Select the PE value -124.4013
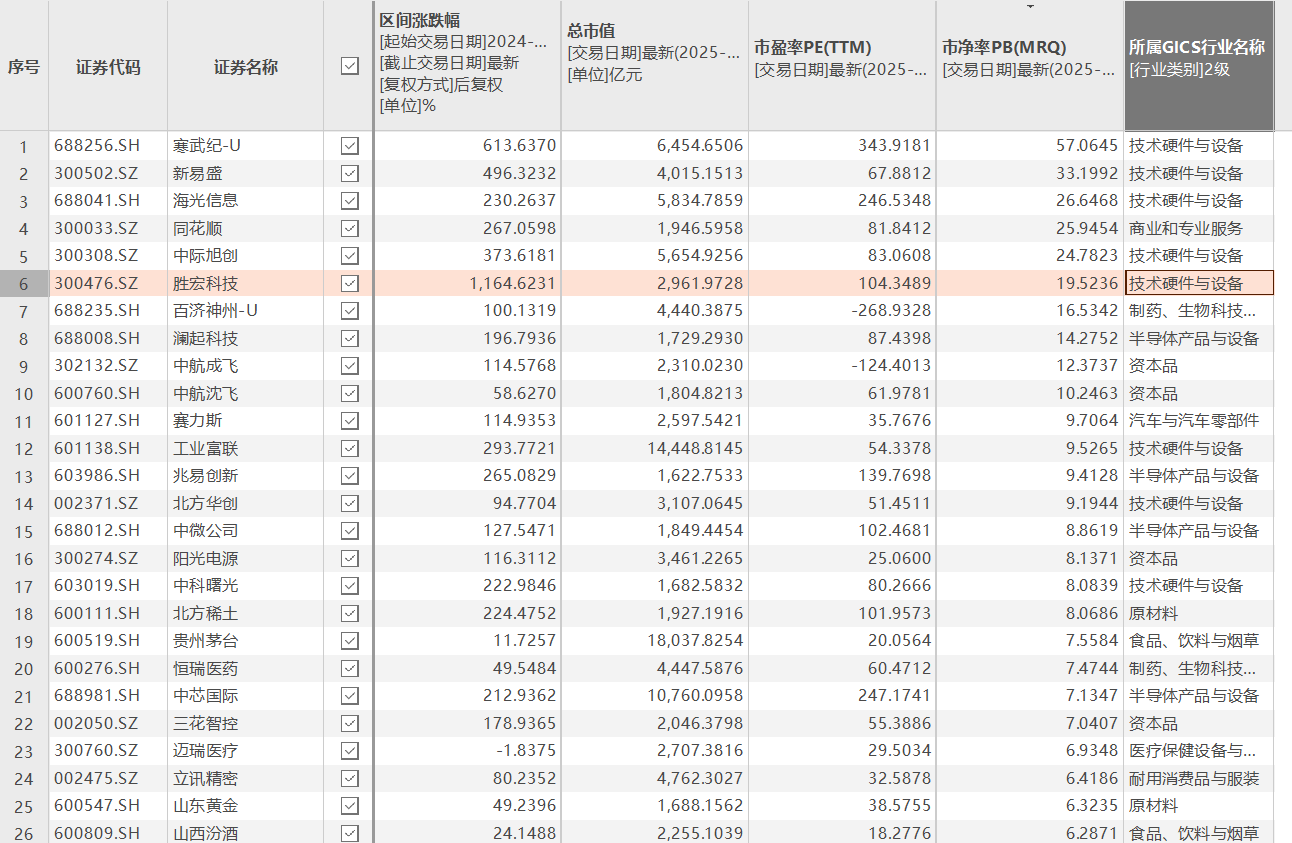The height and width of the screenshot is (843, 1292). pos(891,366)
